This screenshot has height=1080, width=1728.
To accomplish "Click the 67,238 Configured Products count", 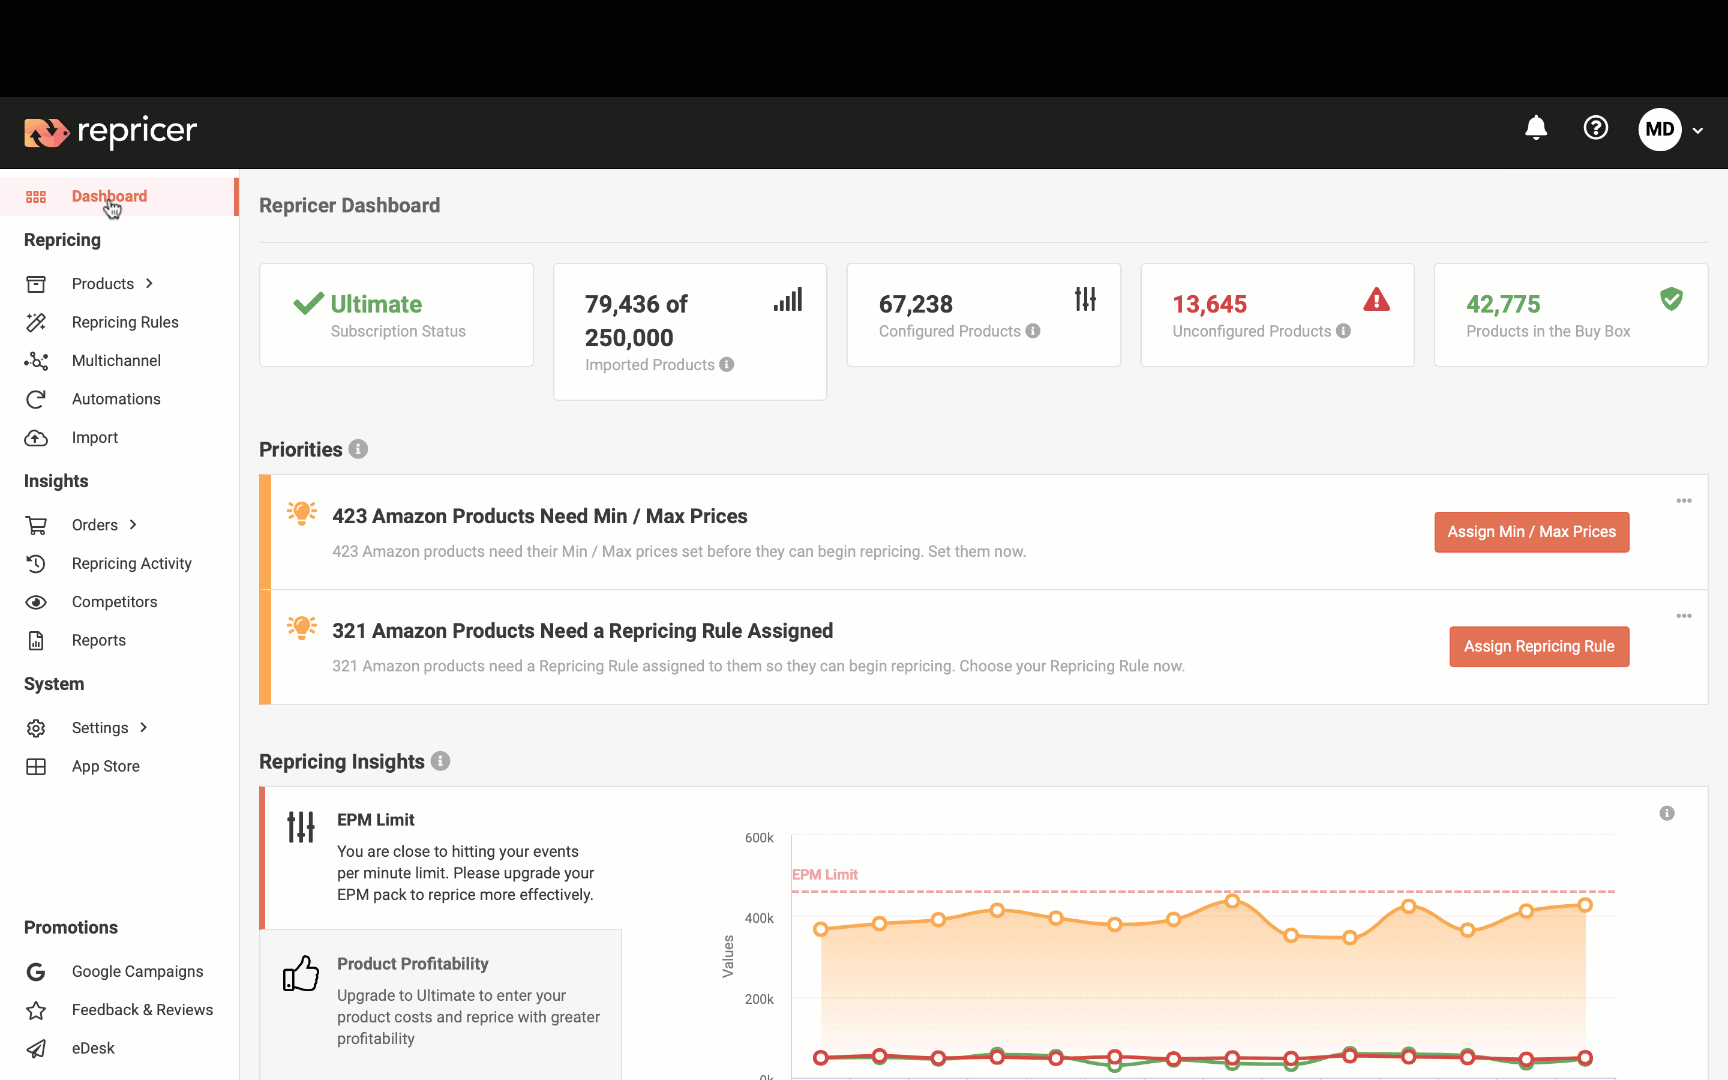I will [x=916, y=304].
